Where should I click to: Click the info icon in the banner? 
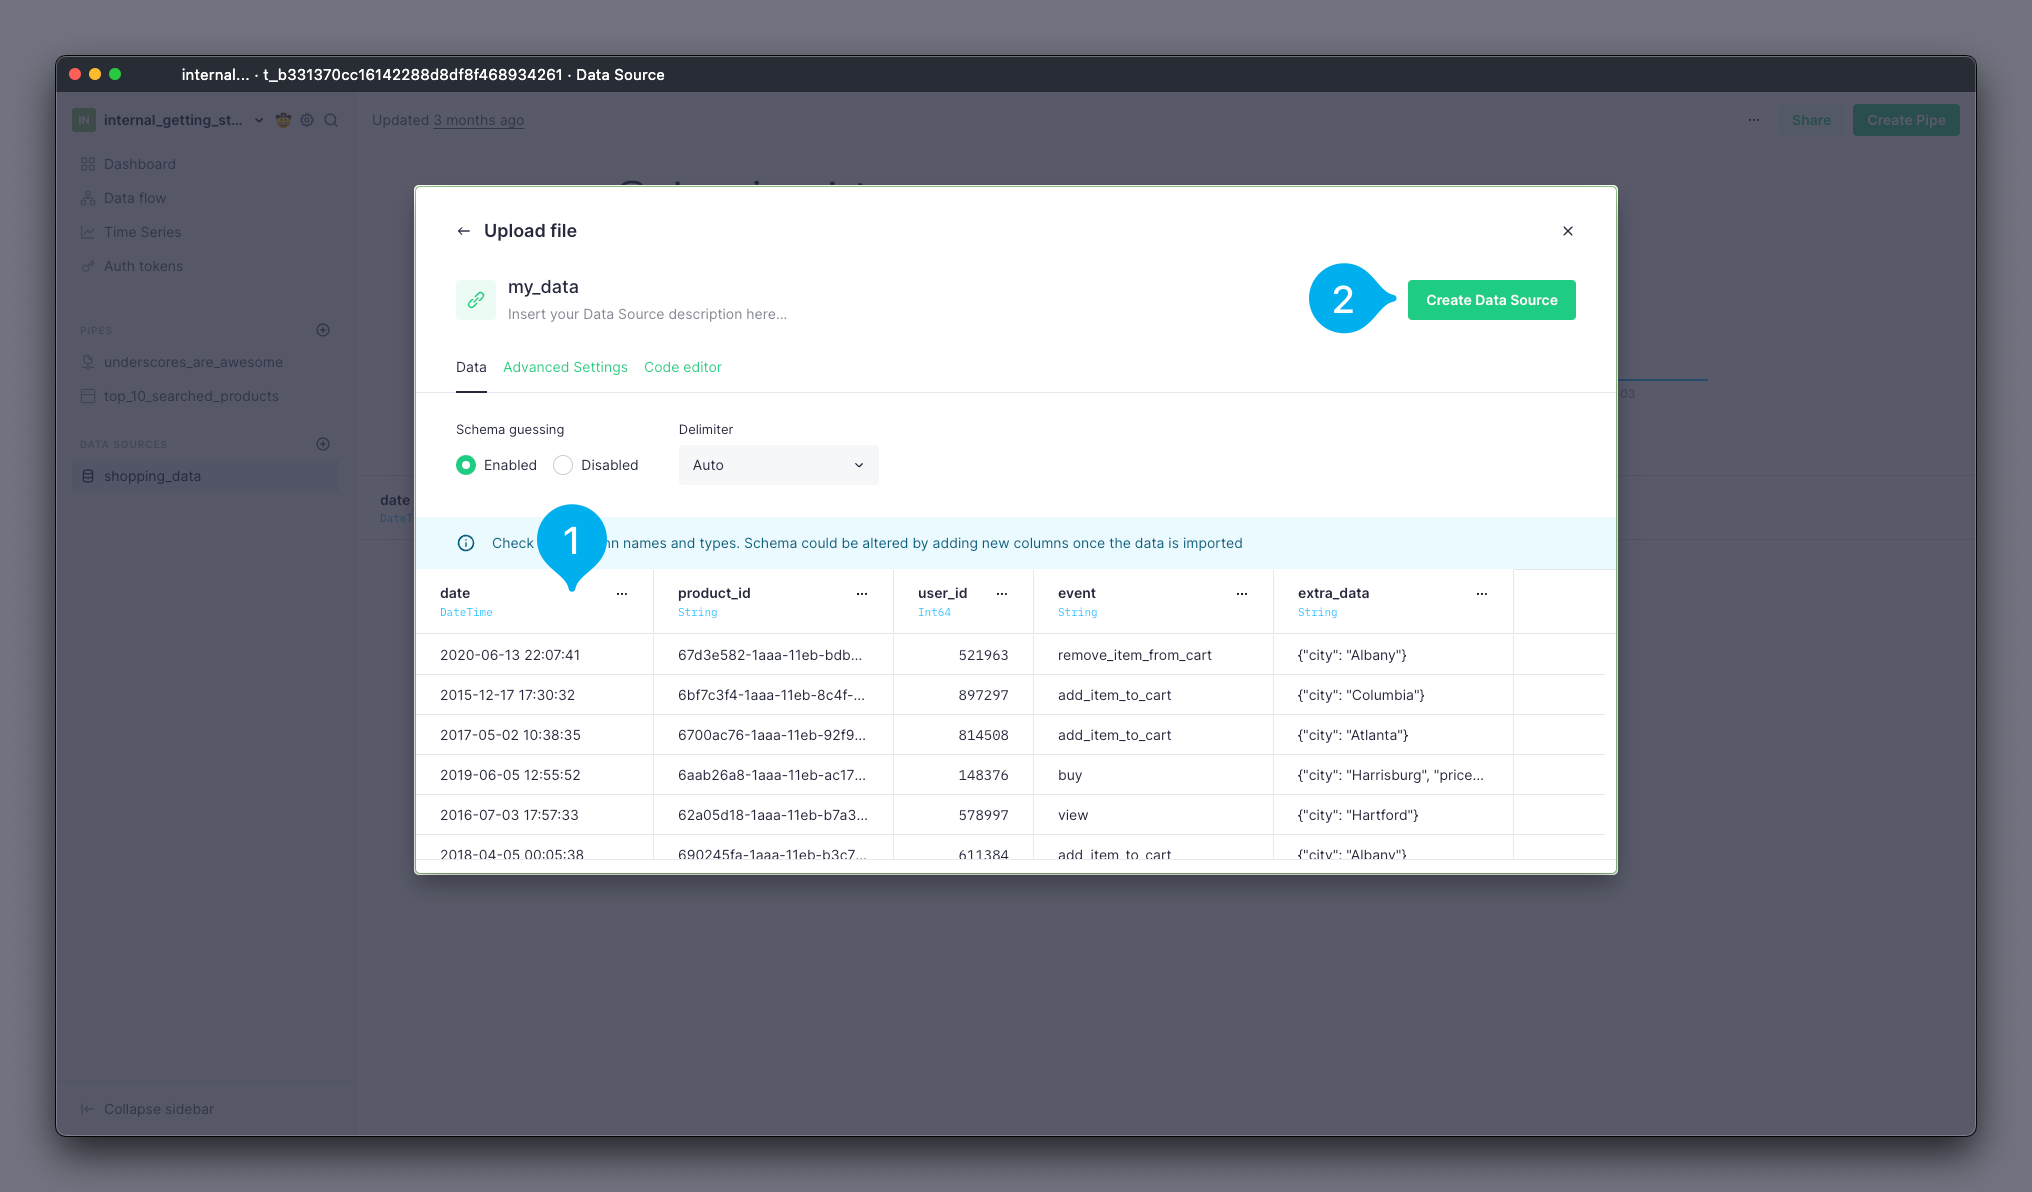click(466, 543)
